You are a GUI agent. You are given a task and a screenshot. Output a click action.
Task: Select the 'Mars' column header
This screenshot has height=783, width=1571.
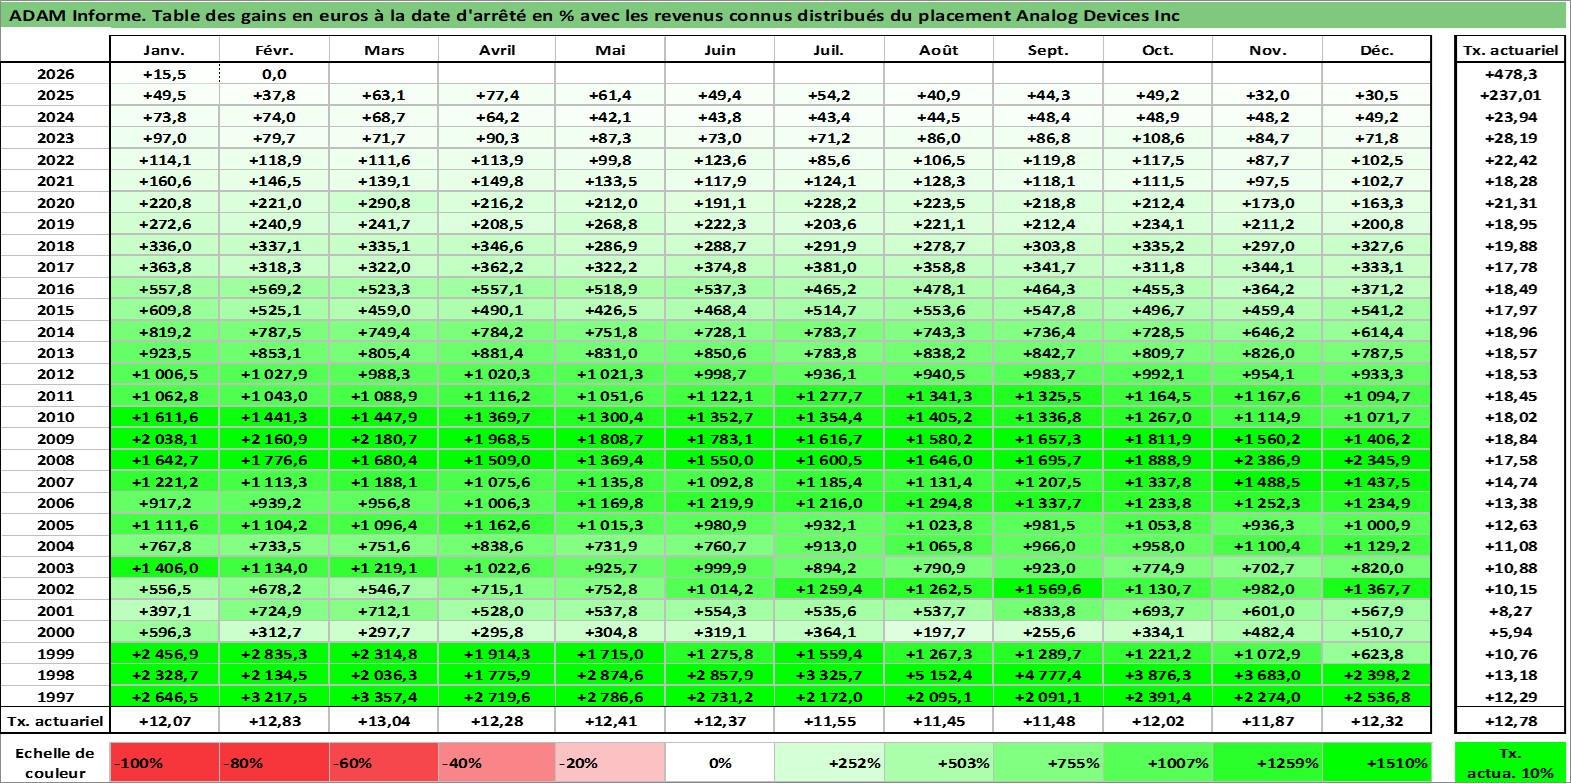[384, 50]
